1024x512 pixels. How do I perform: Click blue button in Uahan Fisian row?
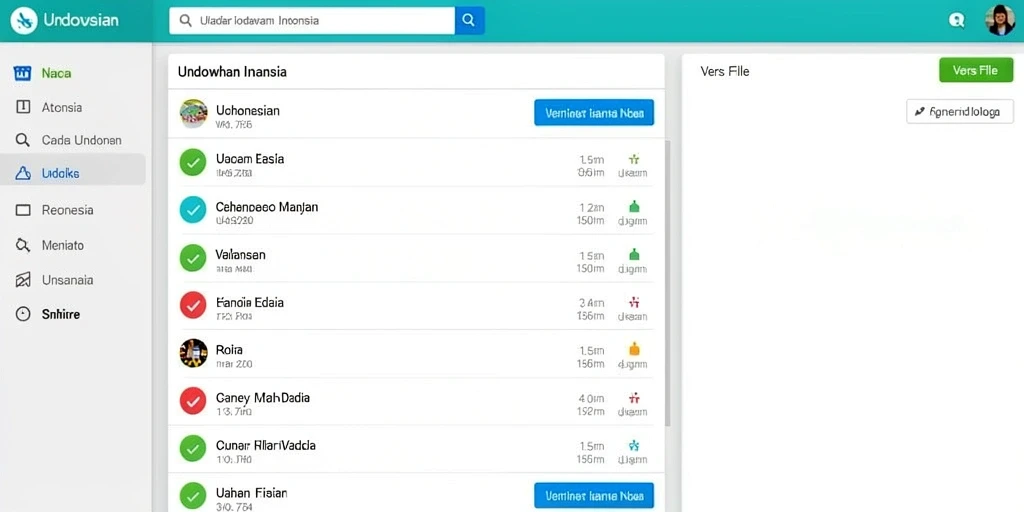pyautogui.click(x=594, y=496)
